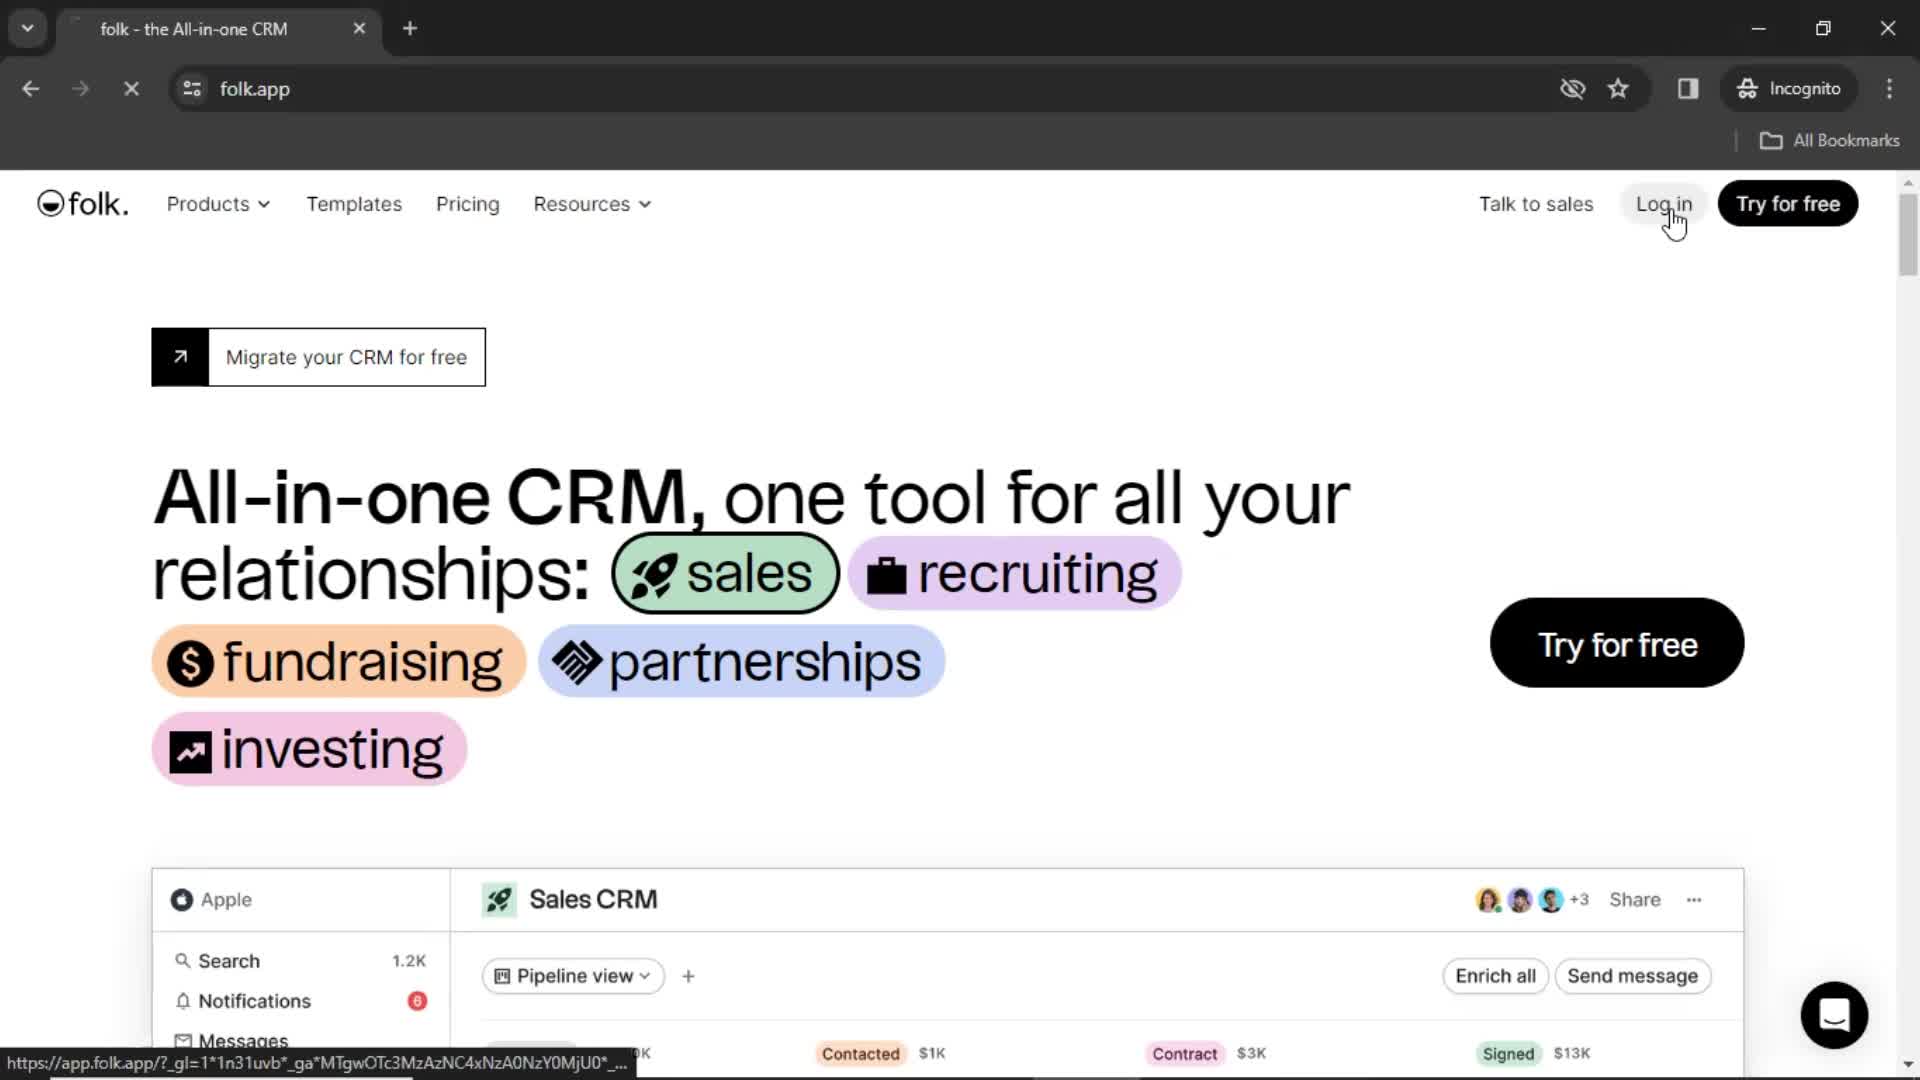Viewport: 1920px width, 1080px height.
Task: Toggle browser sidebar panel
Action: [1689, 88]
